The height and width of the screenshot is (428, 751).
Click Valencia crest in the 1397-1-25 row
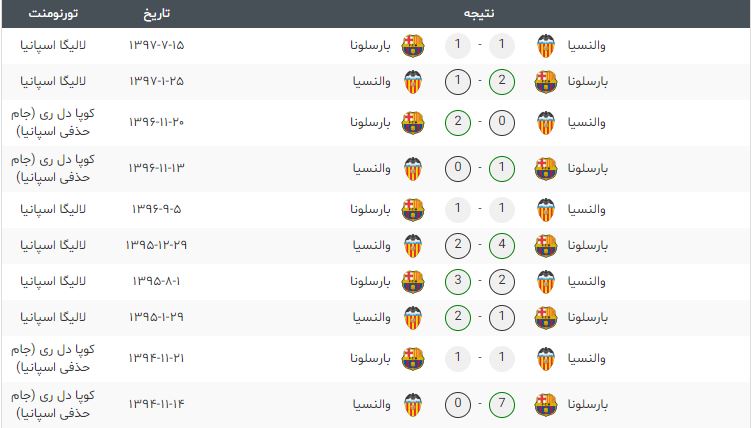coord(413,82)
